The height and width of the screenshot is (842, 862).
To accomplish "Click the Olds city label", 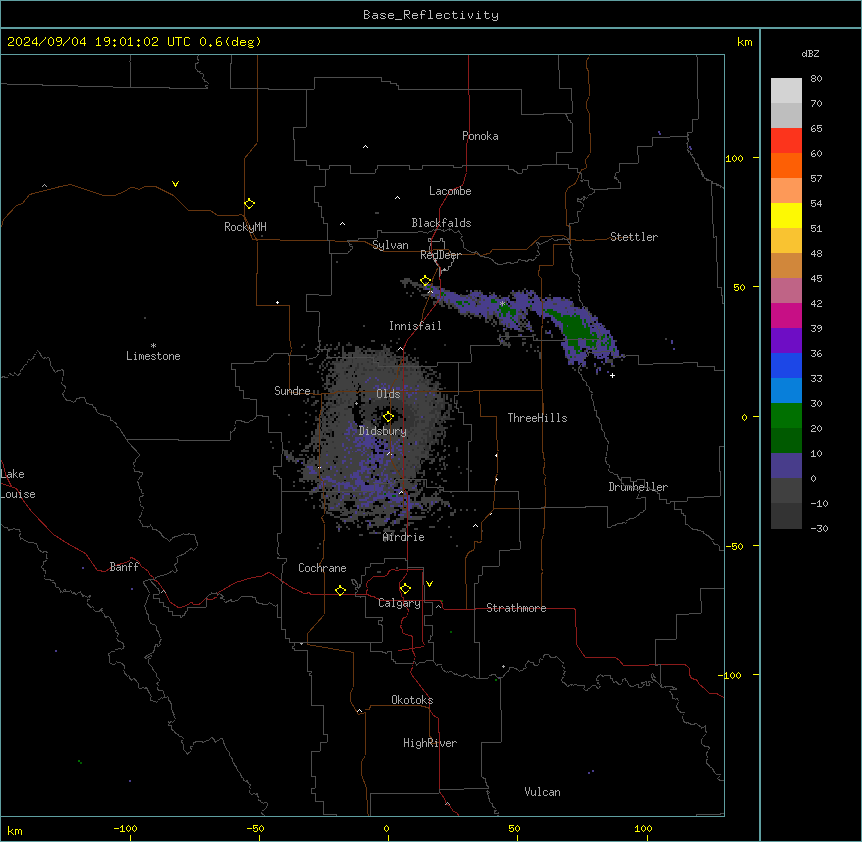I will (388, 394).
